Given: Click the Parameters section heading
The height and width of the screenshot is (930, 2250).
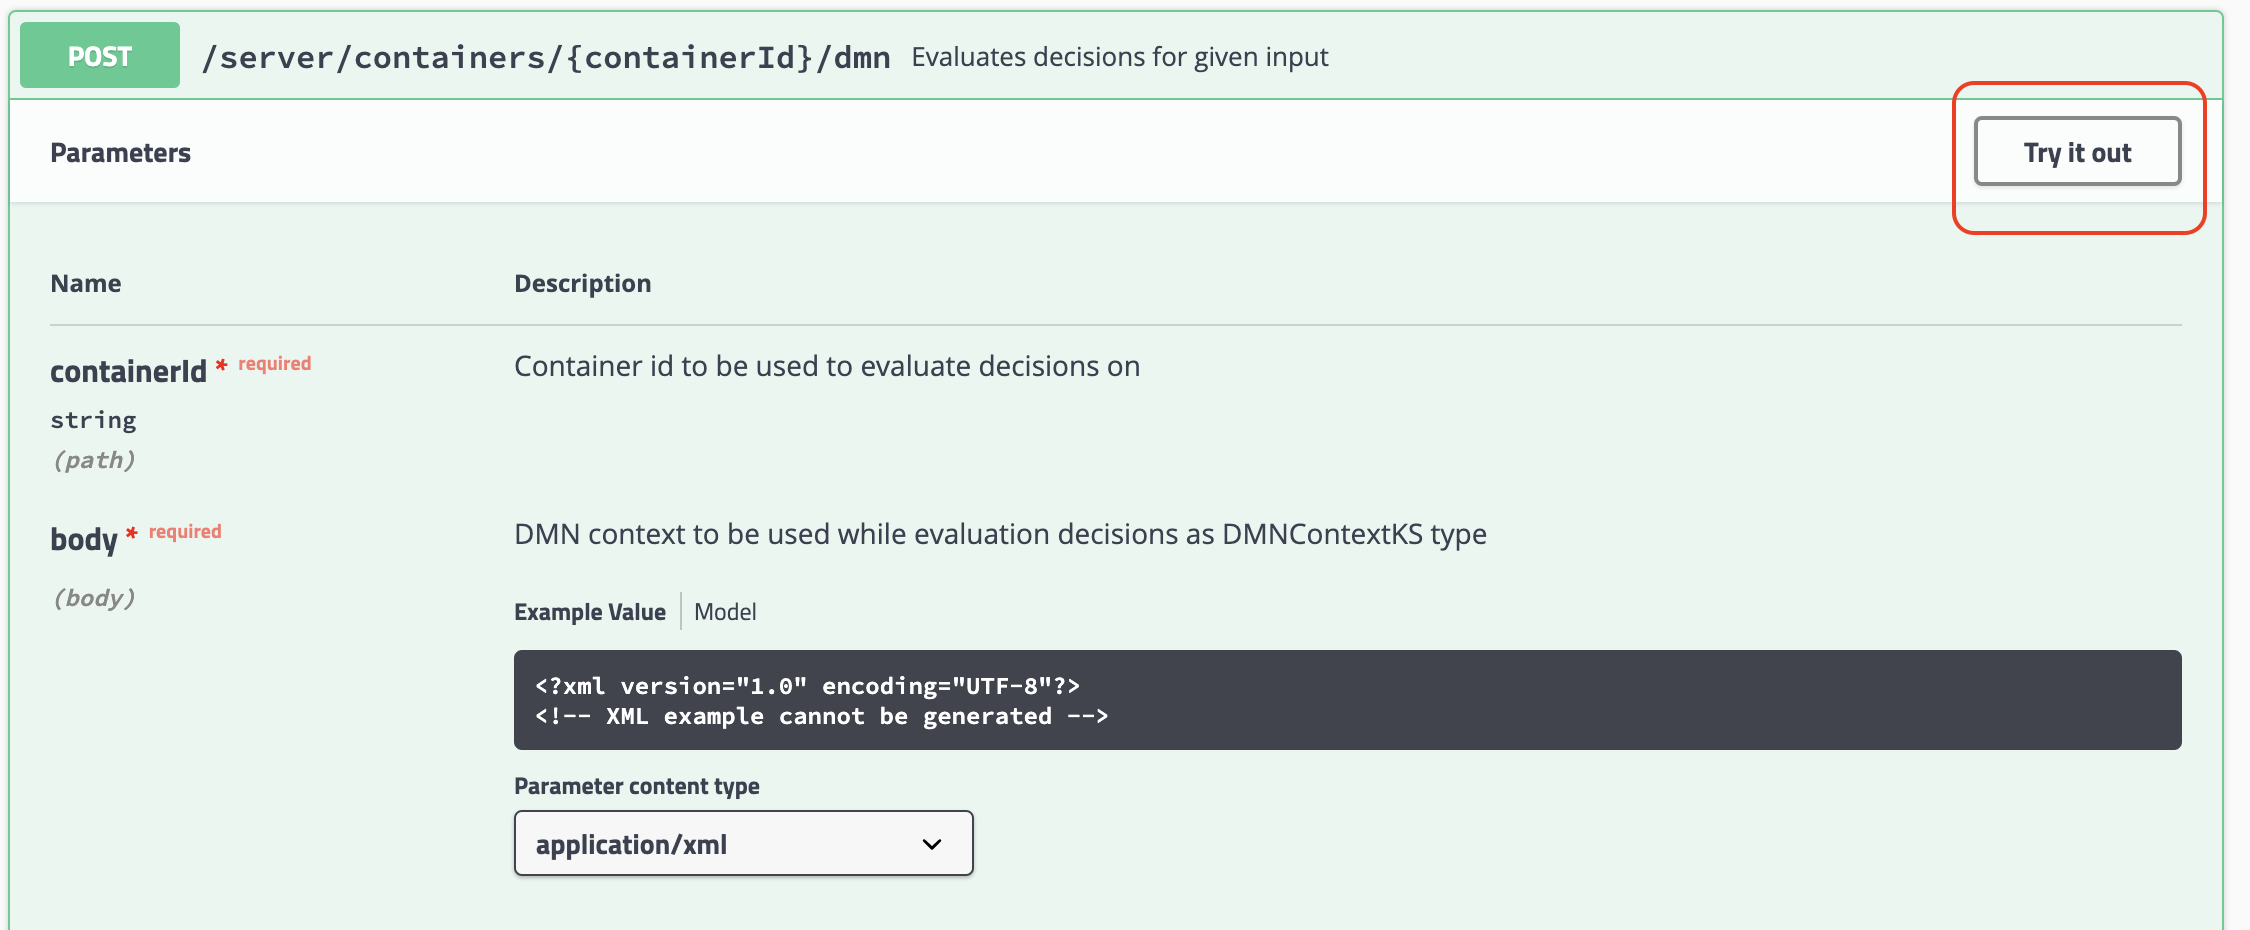Looking at the screenshot, I should click(120, 153).
